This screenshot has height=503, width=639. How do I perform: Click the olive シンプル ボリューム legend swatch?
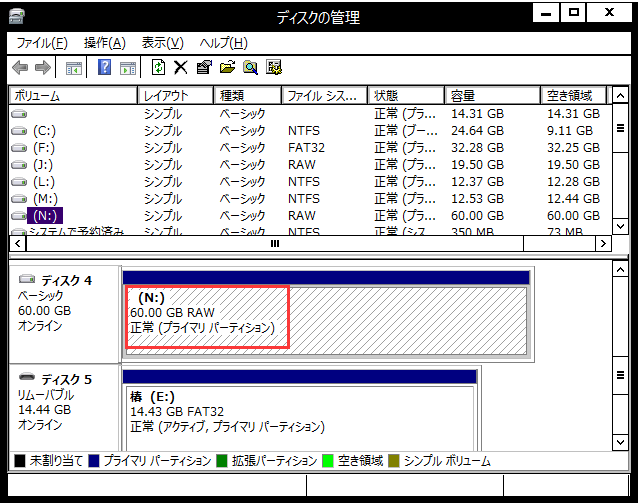point(394,461)
